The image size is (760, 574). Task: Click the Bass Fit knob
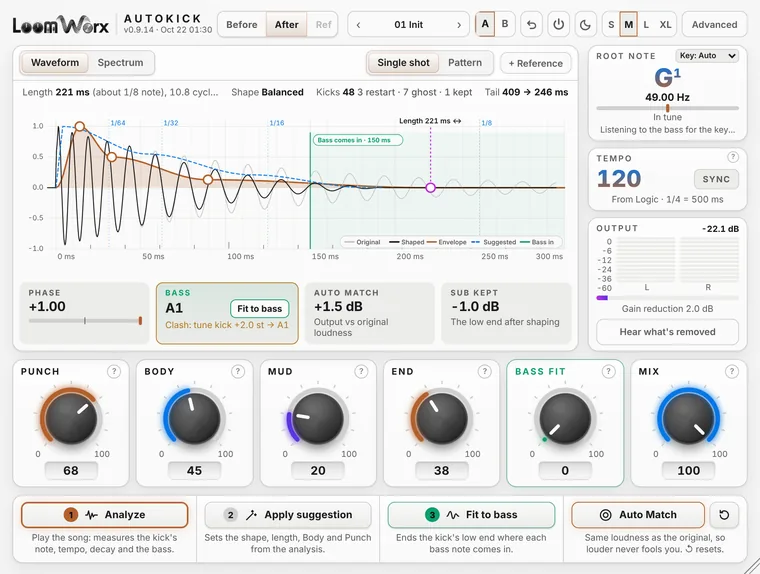coord(565,418)
